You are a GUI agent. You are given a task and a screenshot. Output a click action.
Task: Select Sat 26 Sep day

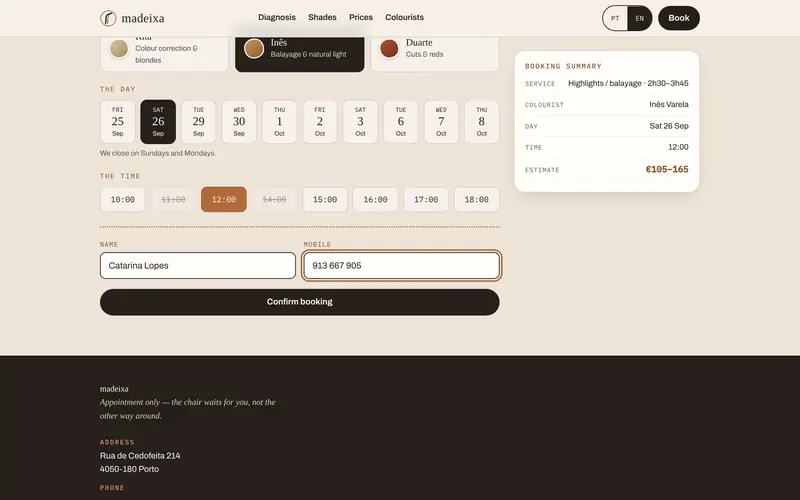tap(158, 121)
